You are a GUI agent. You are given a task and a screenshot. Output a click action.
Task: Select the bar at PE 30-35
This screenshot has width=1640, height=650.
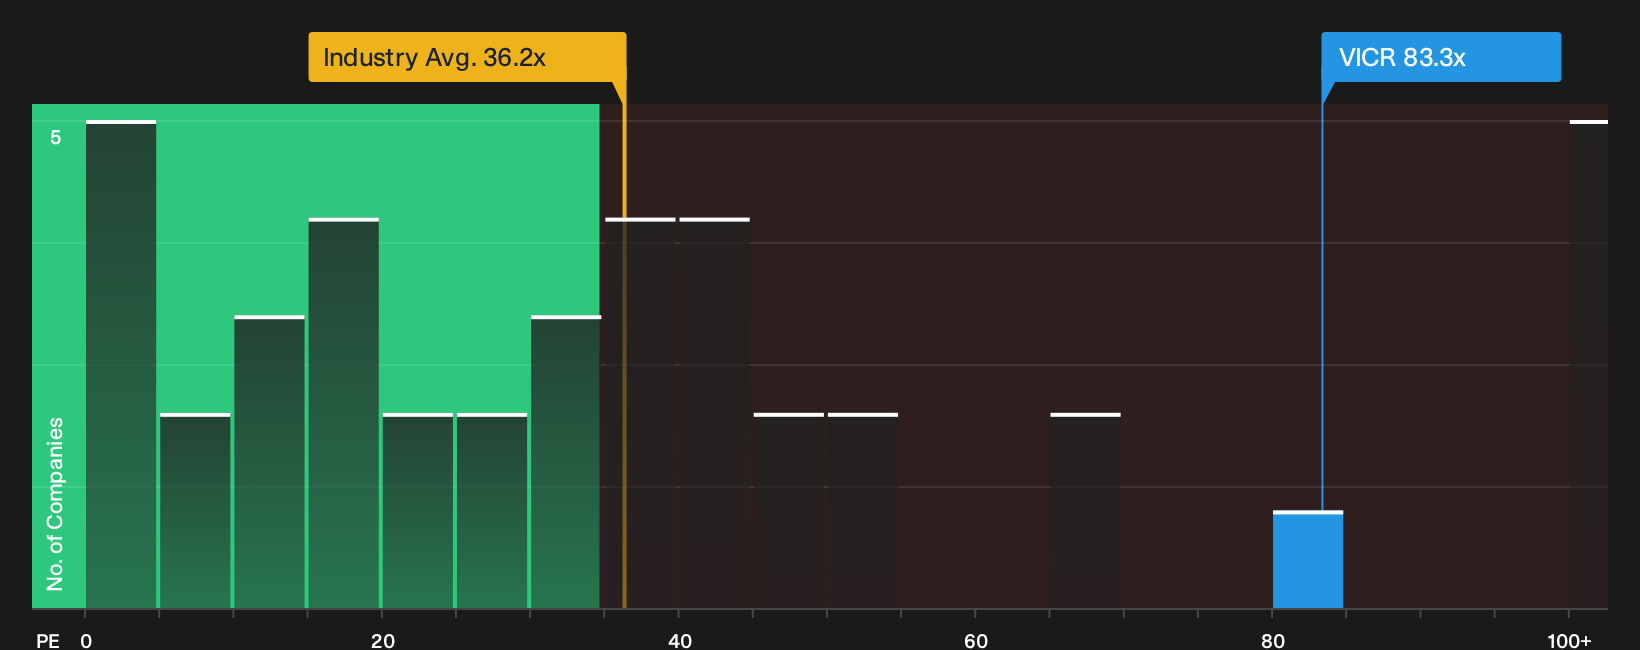[566, 462]
